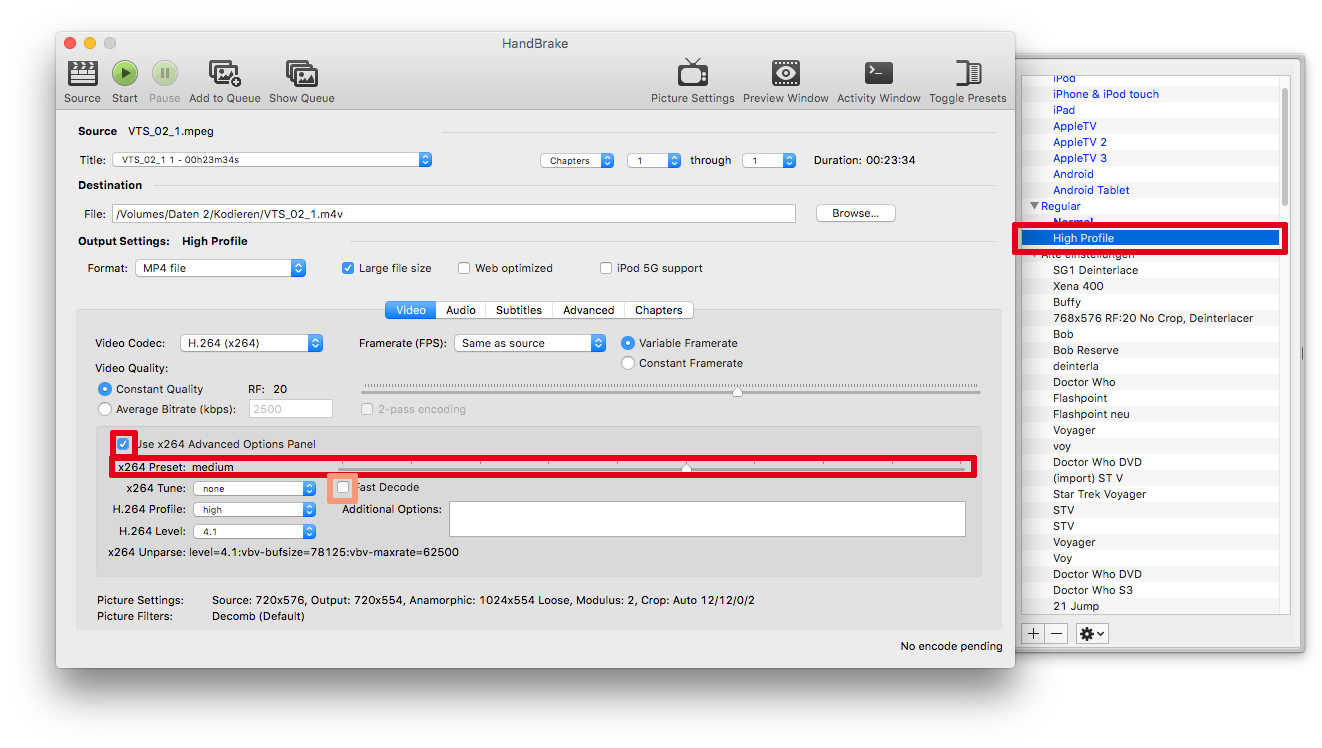Switch to the Audio tab
This screenshot has width=1322, height=748.
461,310
